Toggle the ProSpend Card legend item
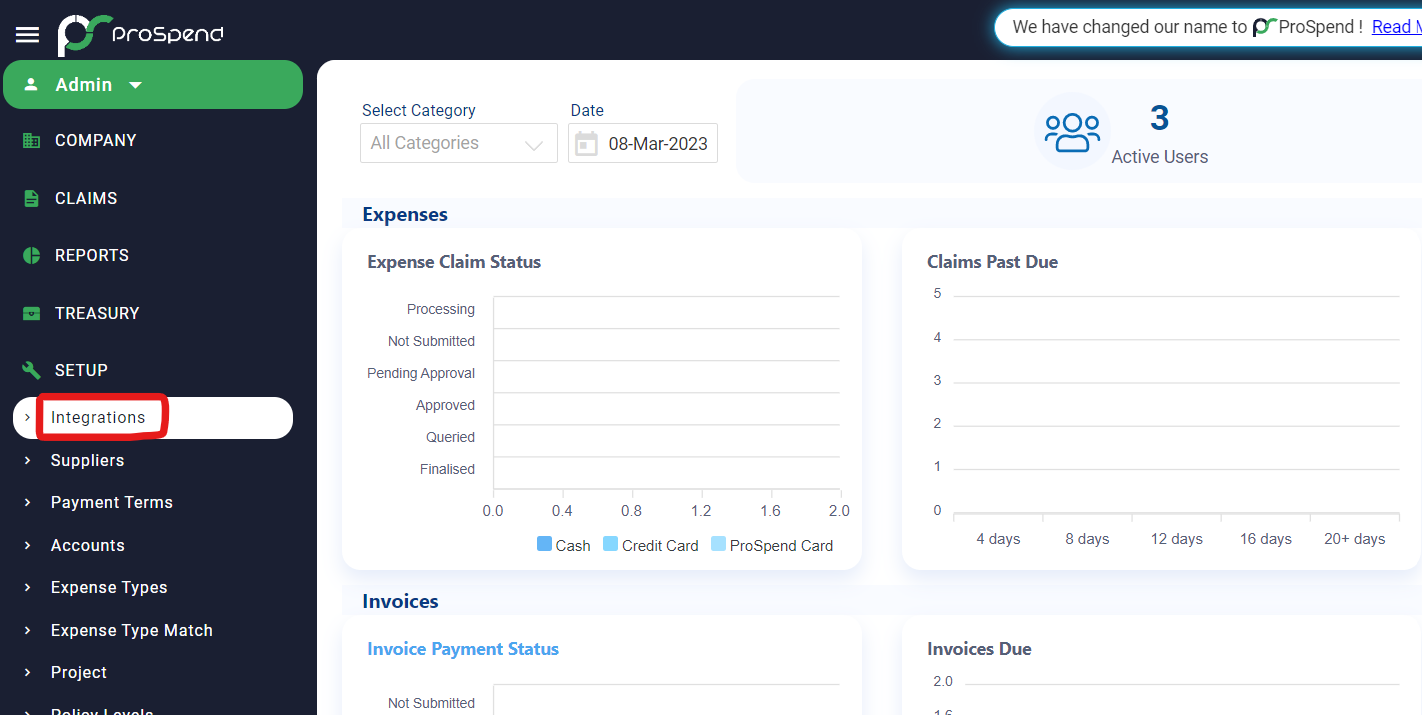Viewport: 1422px width, 715px height. pos(771,545)
